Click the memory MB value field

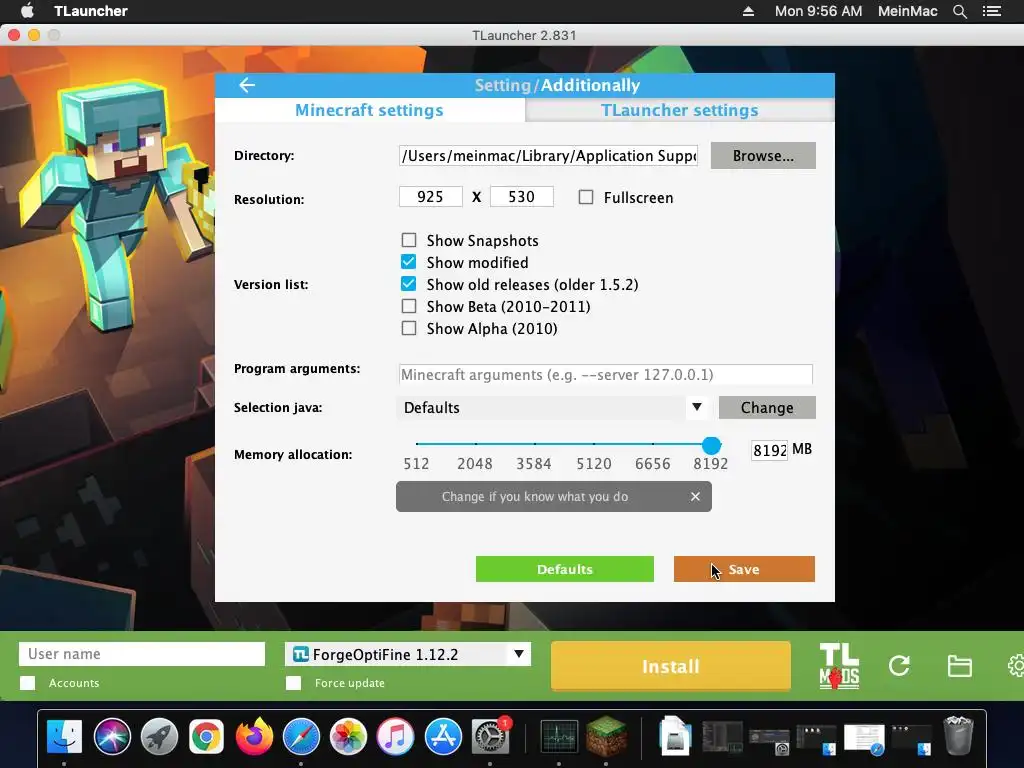coord(769,450)
